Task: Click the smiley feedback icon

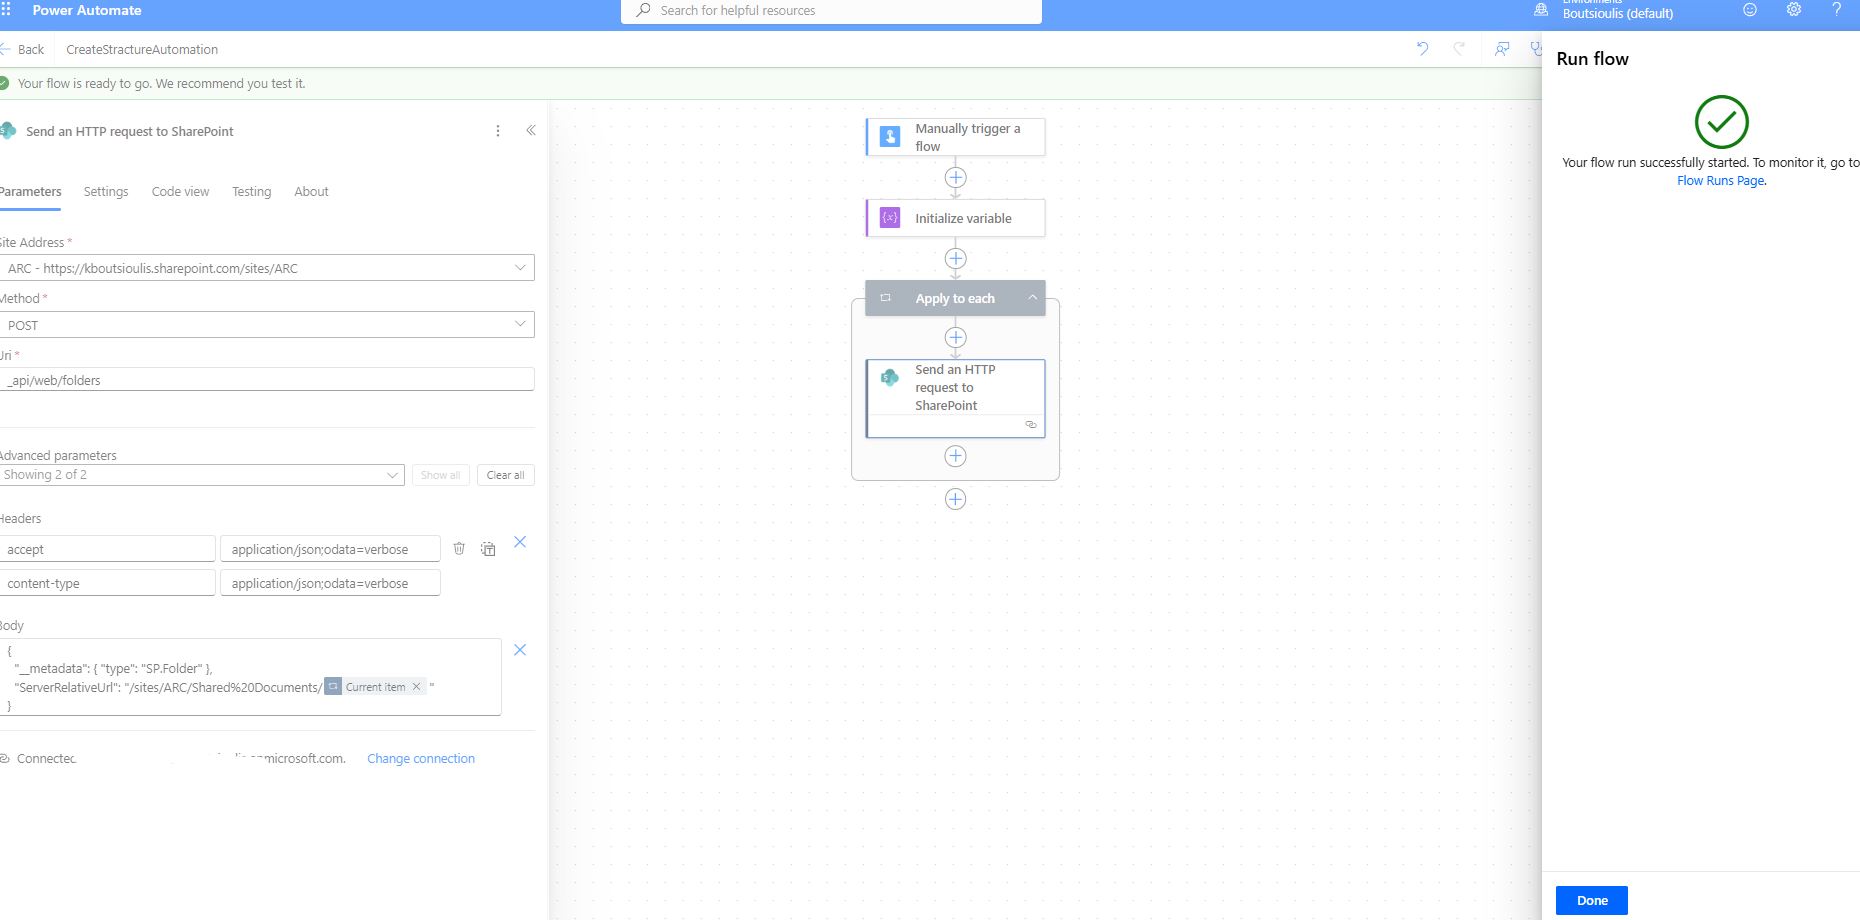Action: (1750, 10)
